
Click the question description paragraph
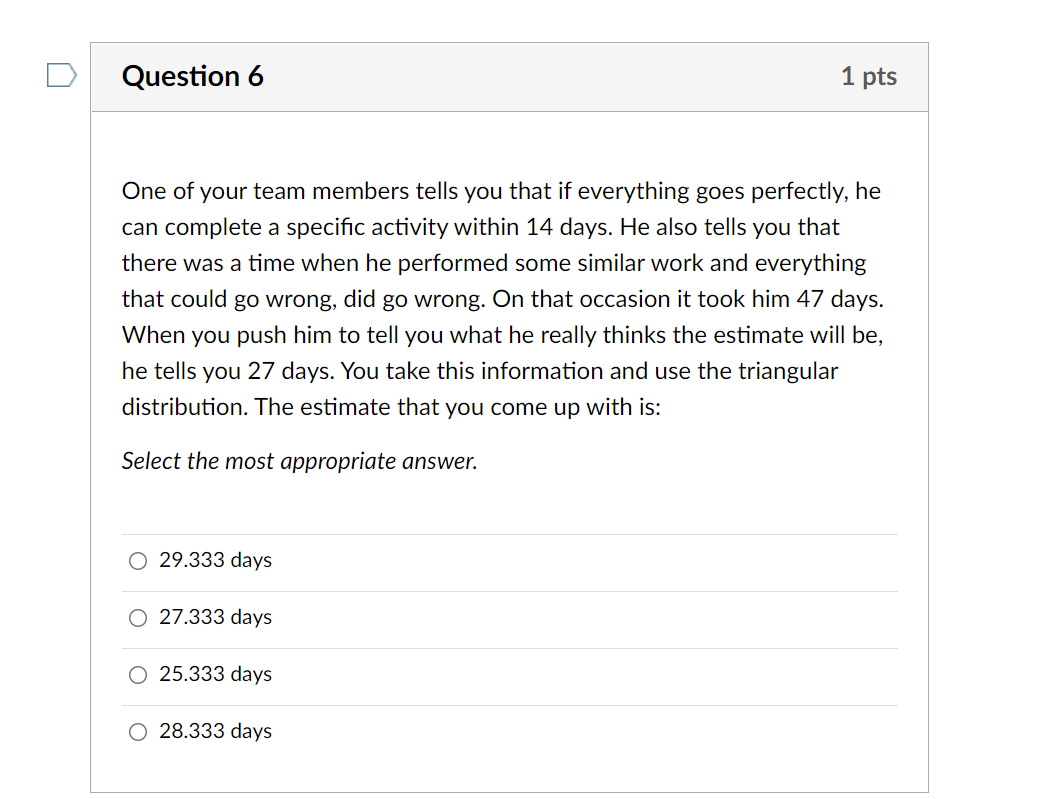[500, 298]
